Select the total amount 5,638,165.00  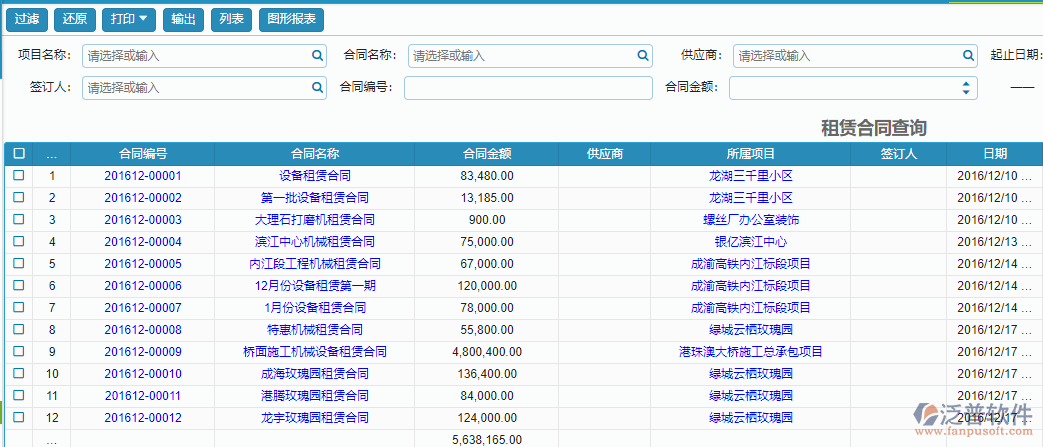[487, 440]
